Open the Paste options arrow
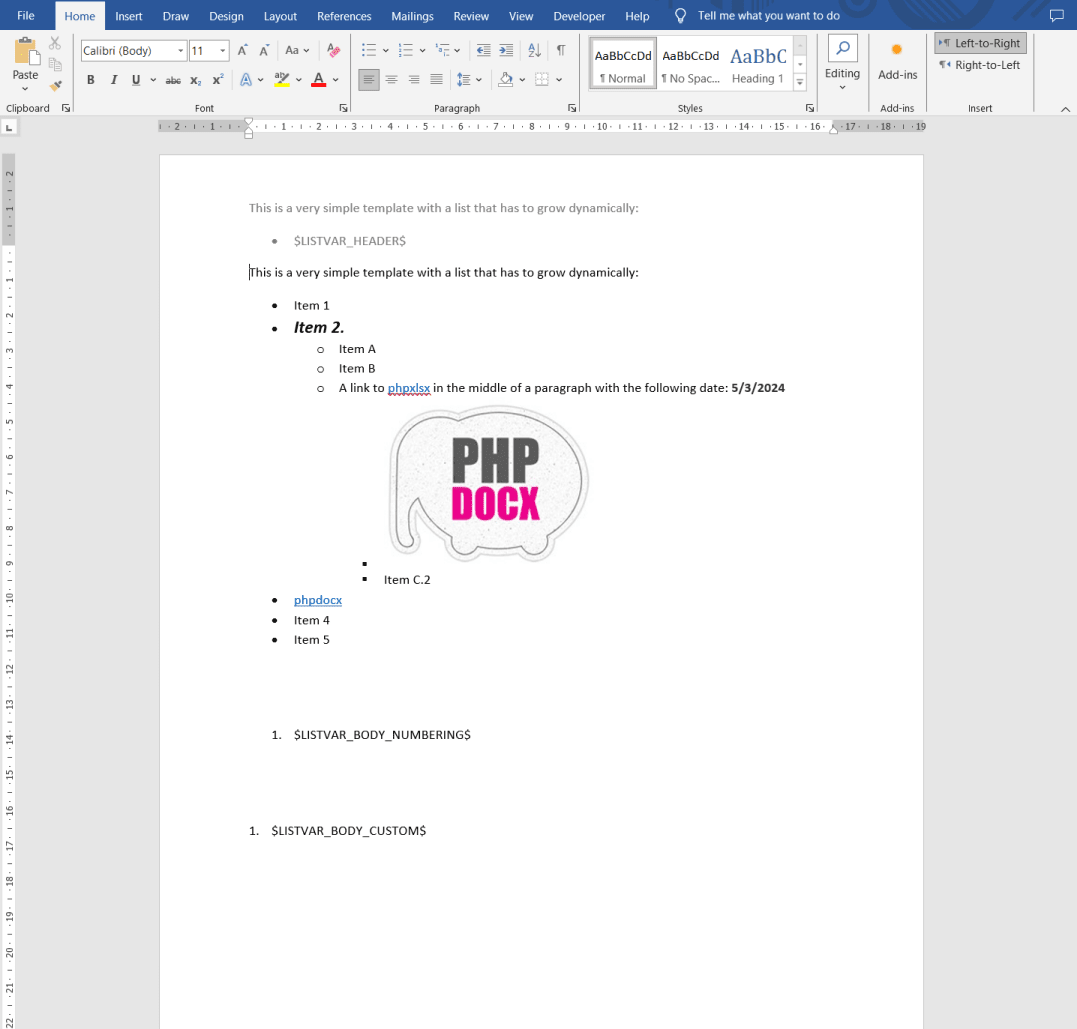The image size is (1077, 1029). [x=25, y=88]
